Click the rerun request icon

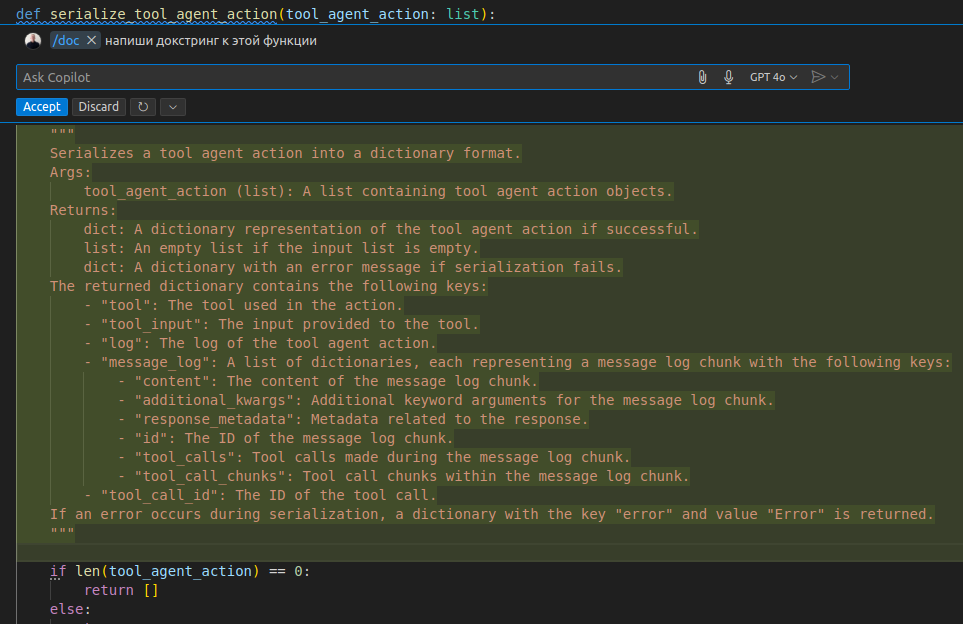(x=143, y=107)
